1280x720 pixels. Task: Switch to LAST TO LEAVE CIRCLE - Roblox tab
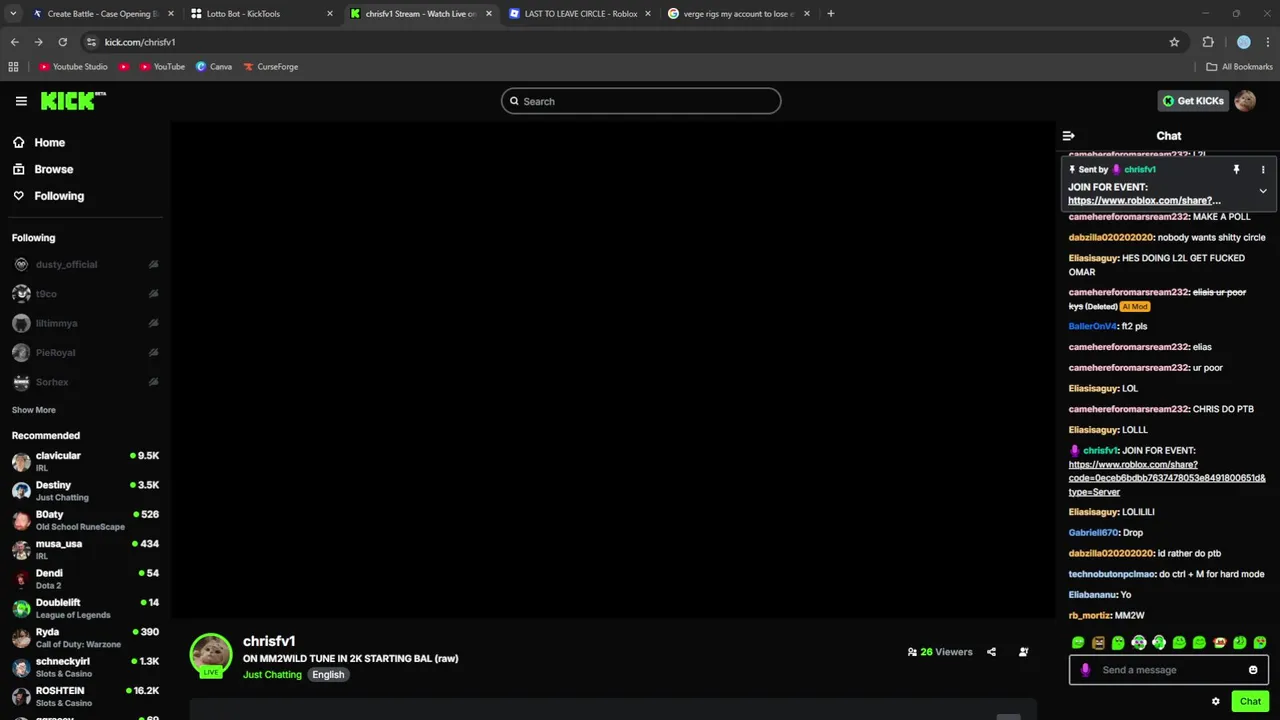click(580, 14)
